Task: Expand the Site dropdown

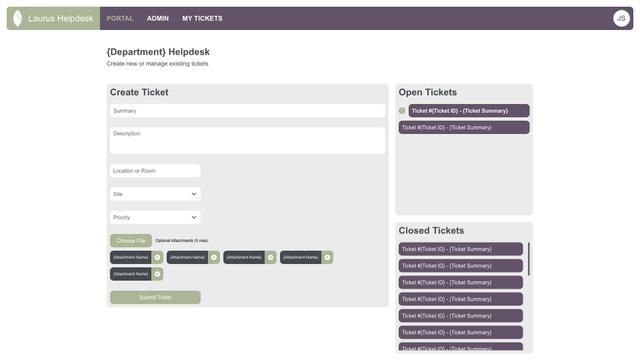Action: click(x=155, y=194)
